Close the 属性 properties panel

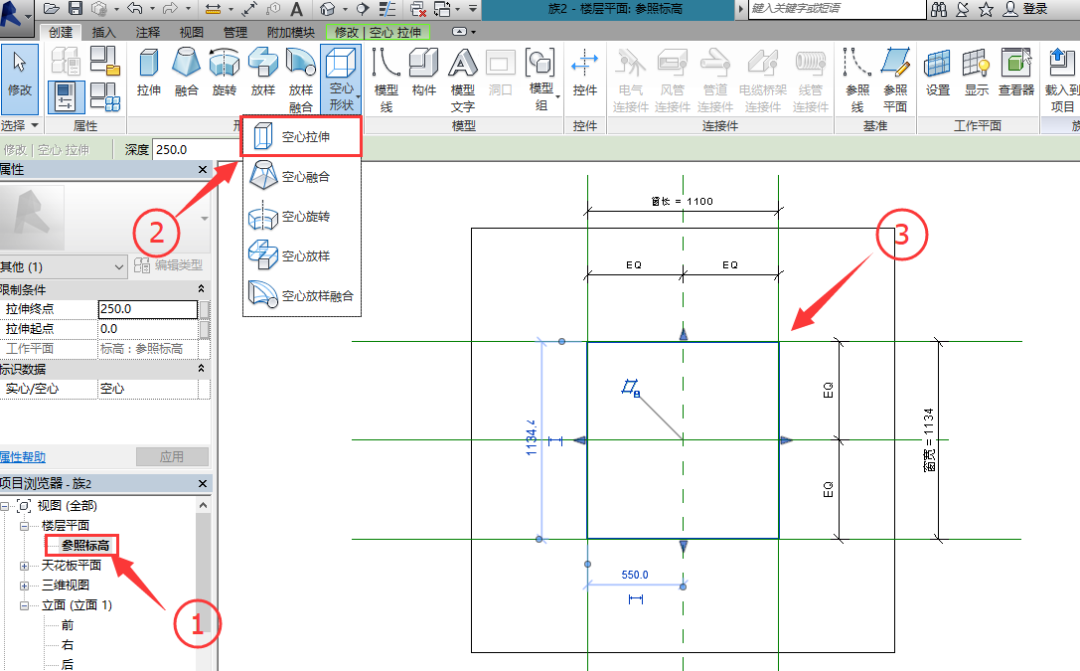click(202, 169)
